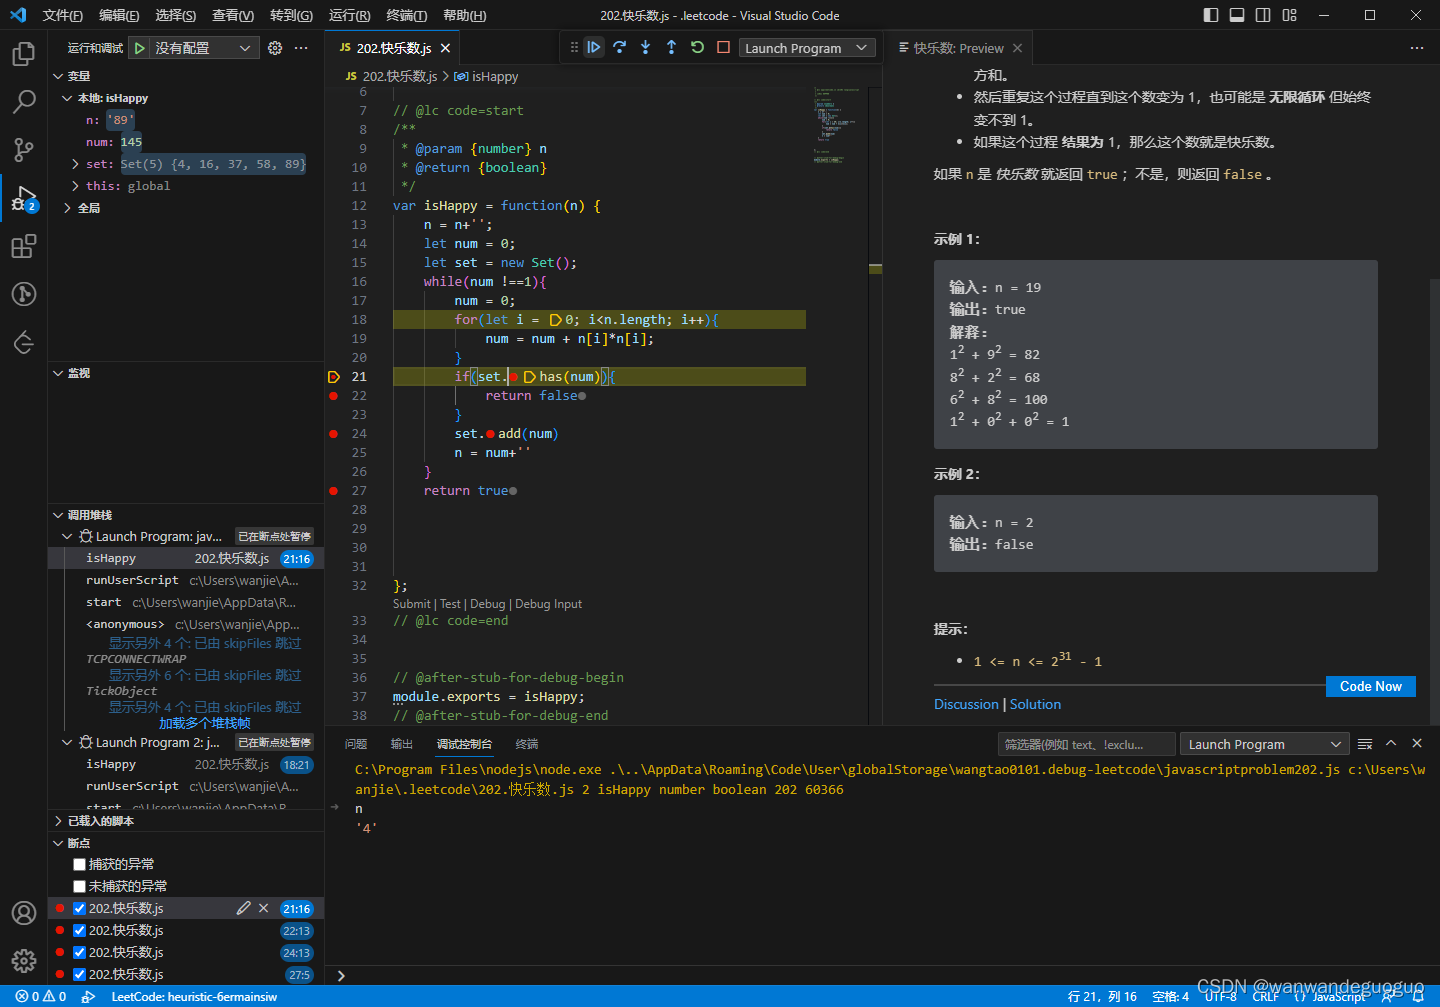The image size is (1440, 1007).
Task: Toggle primary side bar layout icon
Action: coord(1211,15)
